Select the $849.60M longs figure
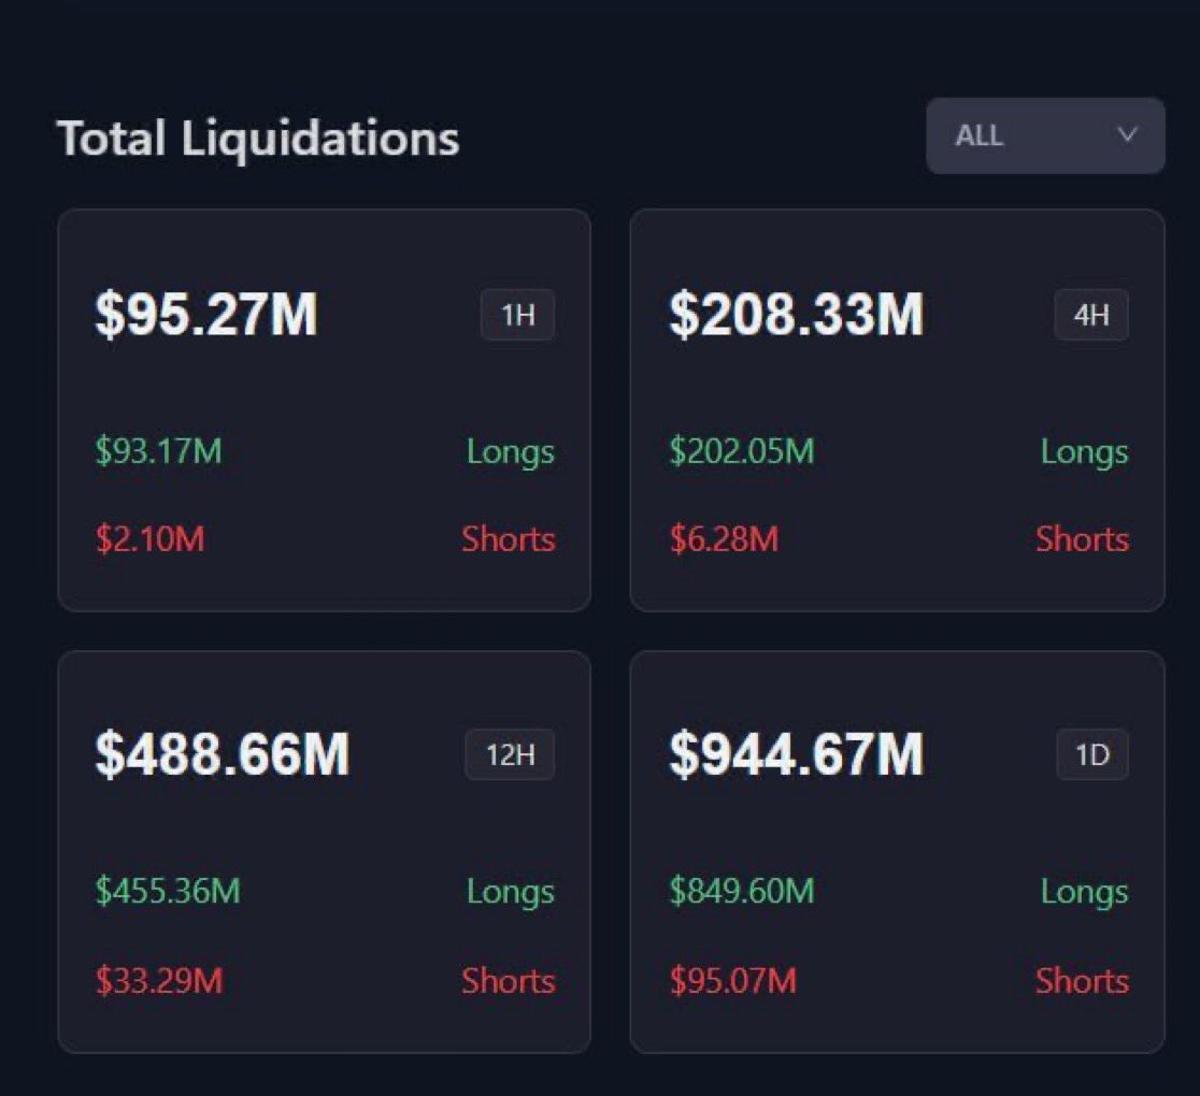This screenshot has height=1096, width=1200. point(742,892)
